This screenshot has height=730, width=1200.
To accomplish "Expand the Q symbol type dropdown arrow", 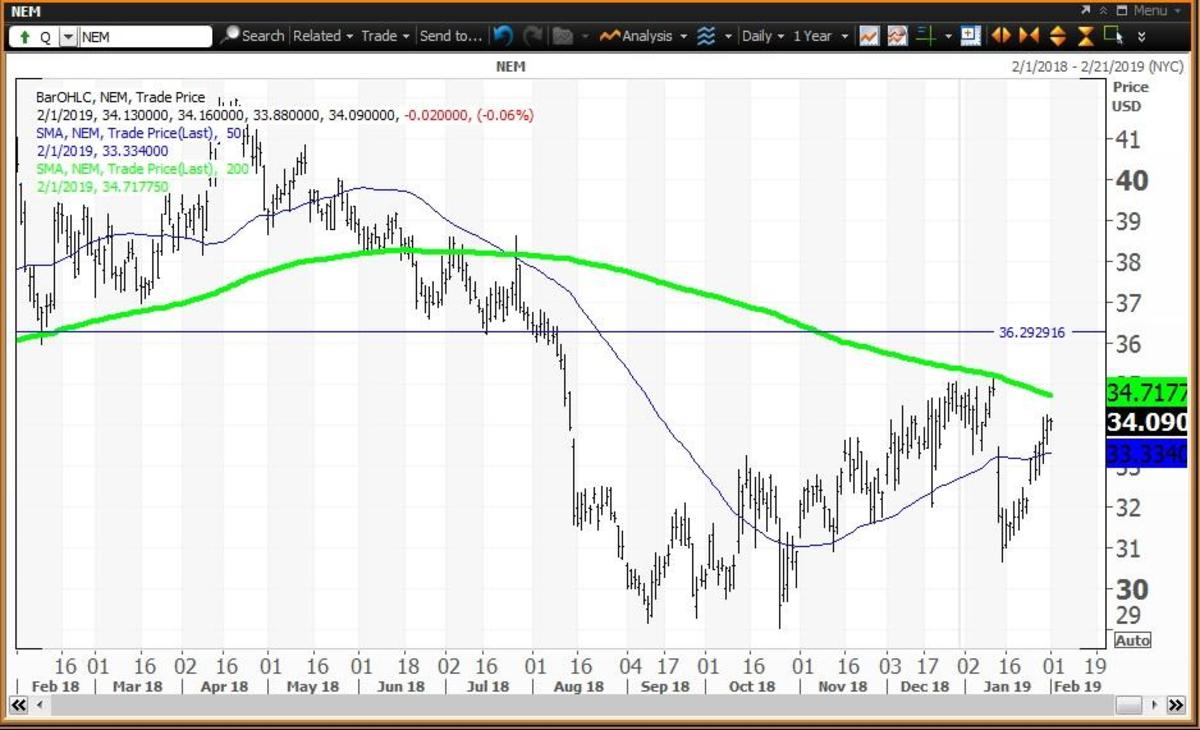I will coord(68,37).
